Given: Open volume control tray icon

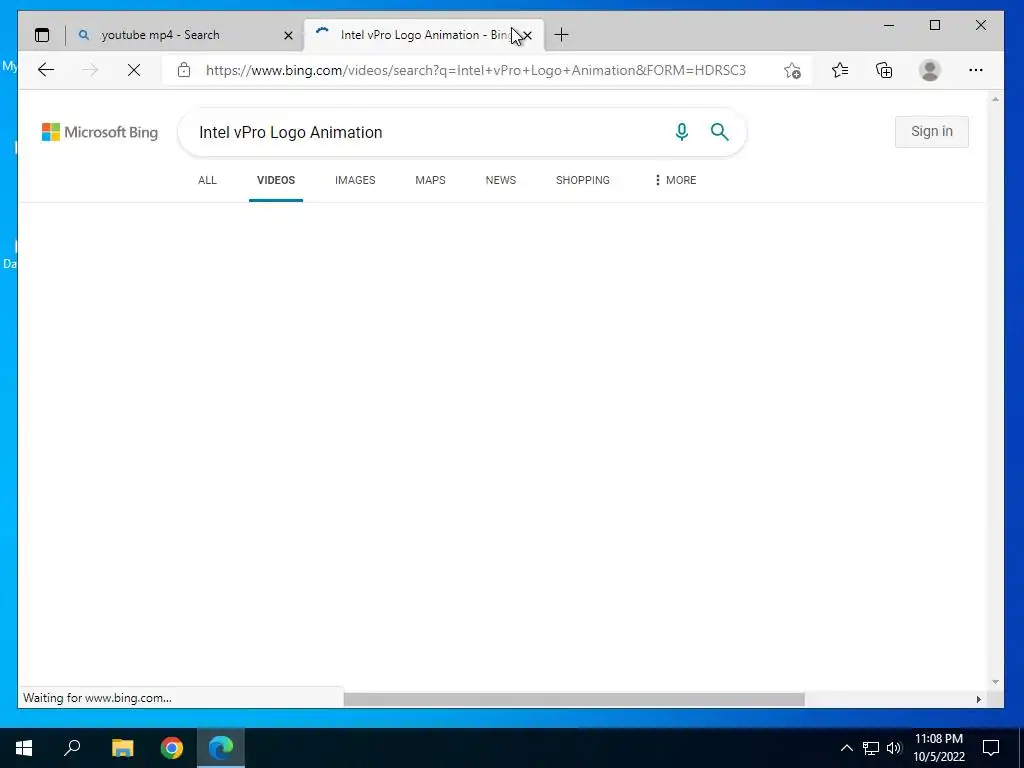Looking at the screenshot, I should click(894, 748).
